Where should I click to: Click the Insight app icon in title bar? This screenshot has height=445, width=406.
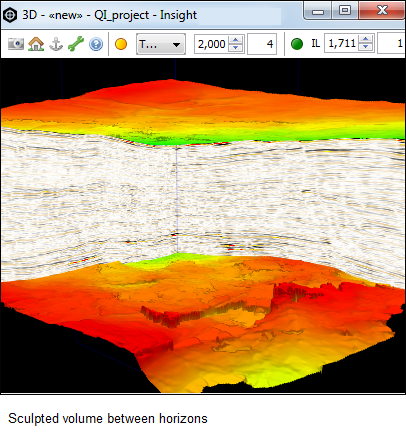click(10, 15)
